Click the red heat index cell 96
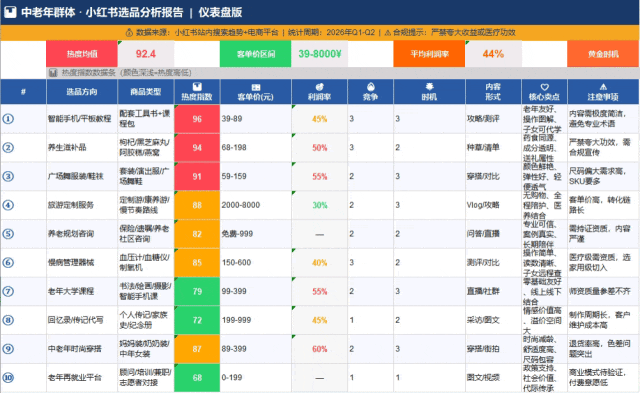The height and width of the screenshot is (393, 640). point(197,119)
